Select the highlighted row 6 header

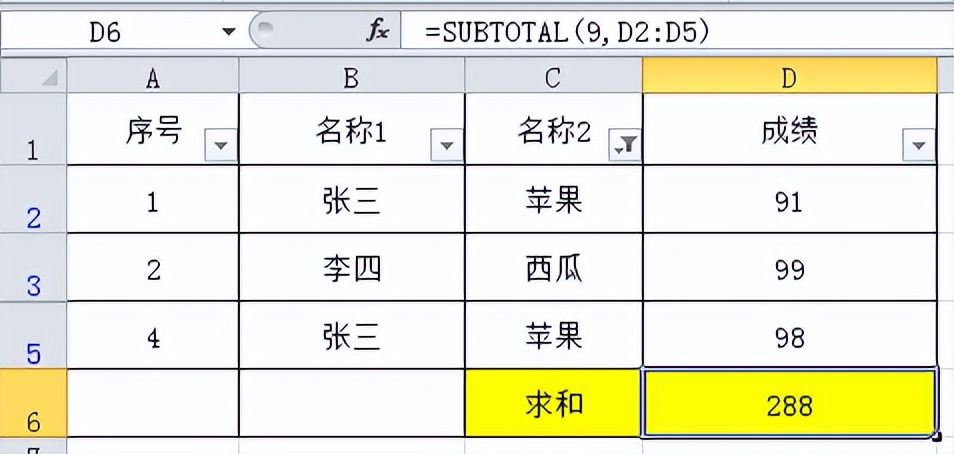tap(33, 404)
